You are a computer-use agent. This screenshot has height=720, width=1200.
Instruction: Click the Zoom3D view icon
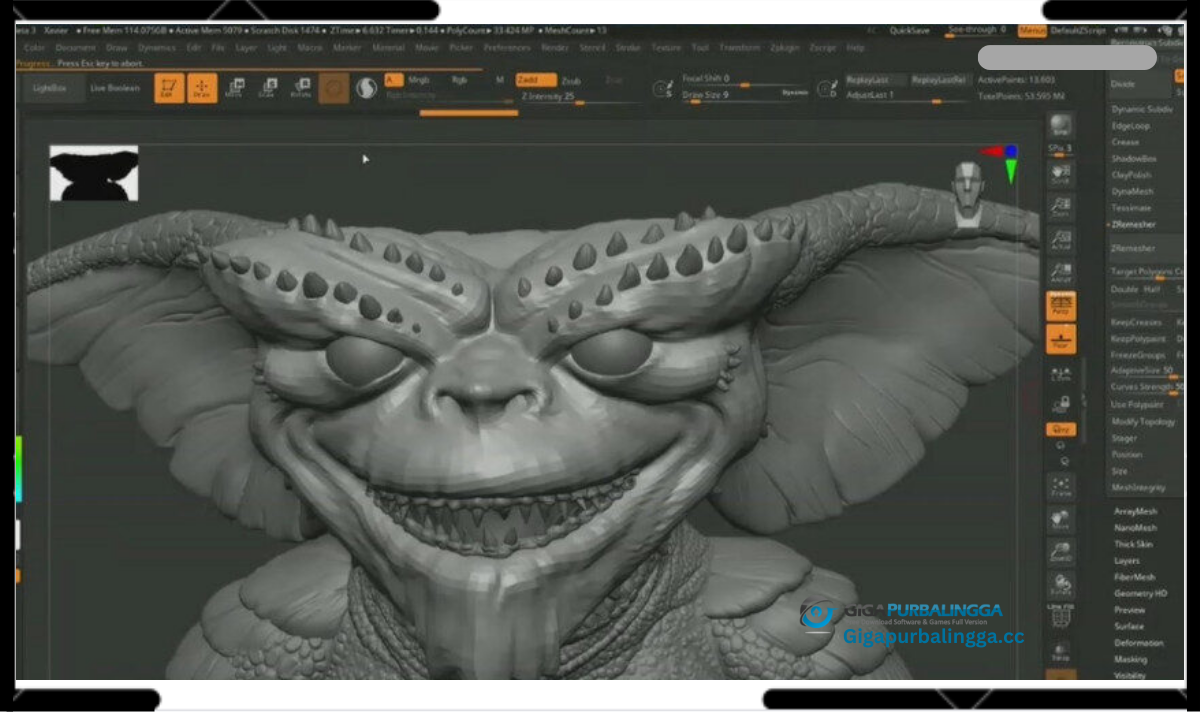[1061, 552]
